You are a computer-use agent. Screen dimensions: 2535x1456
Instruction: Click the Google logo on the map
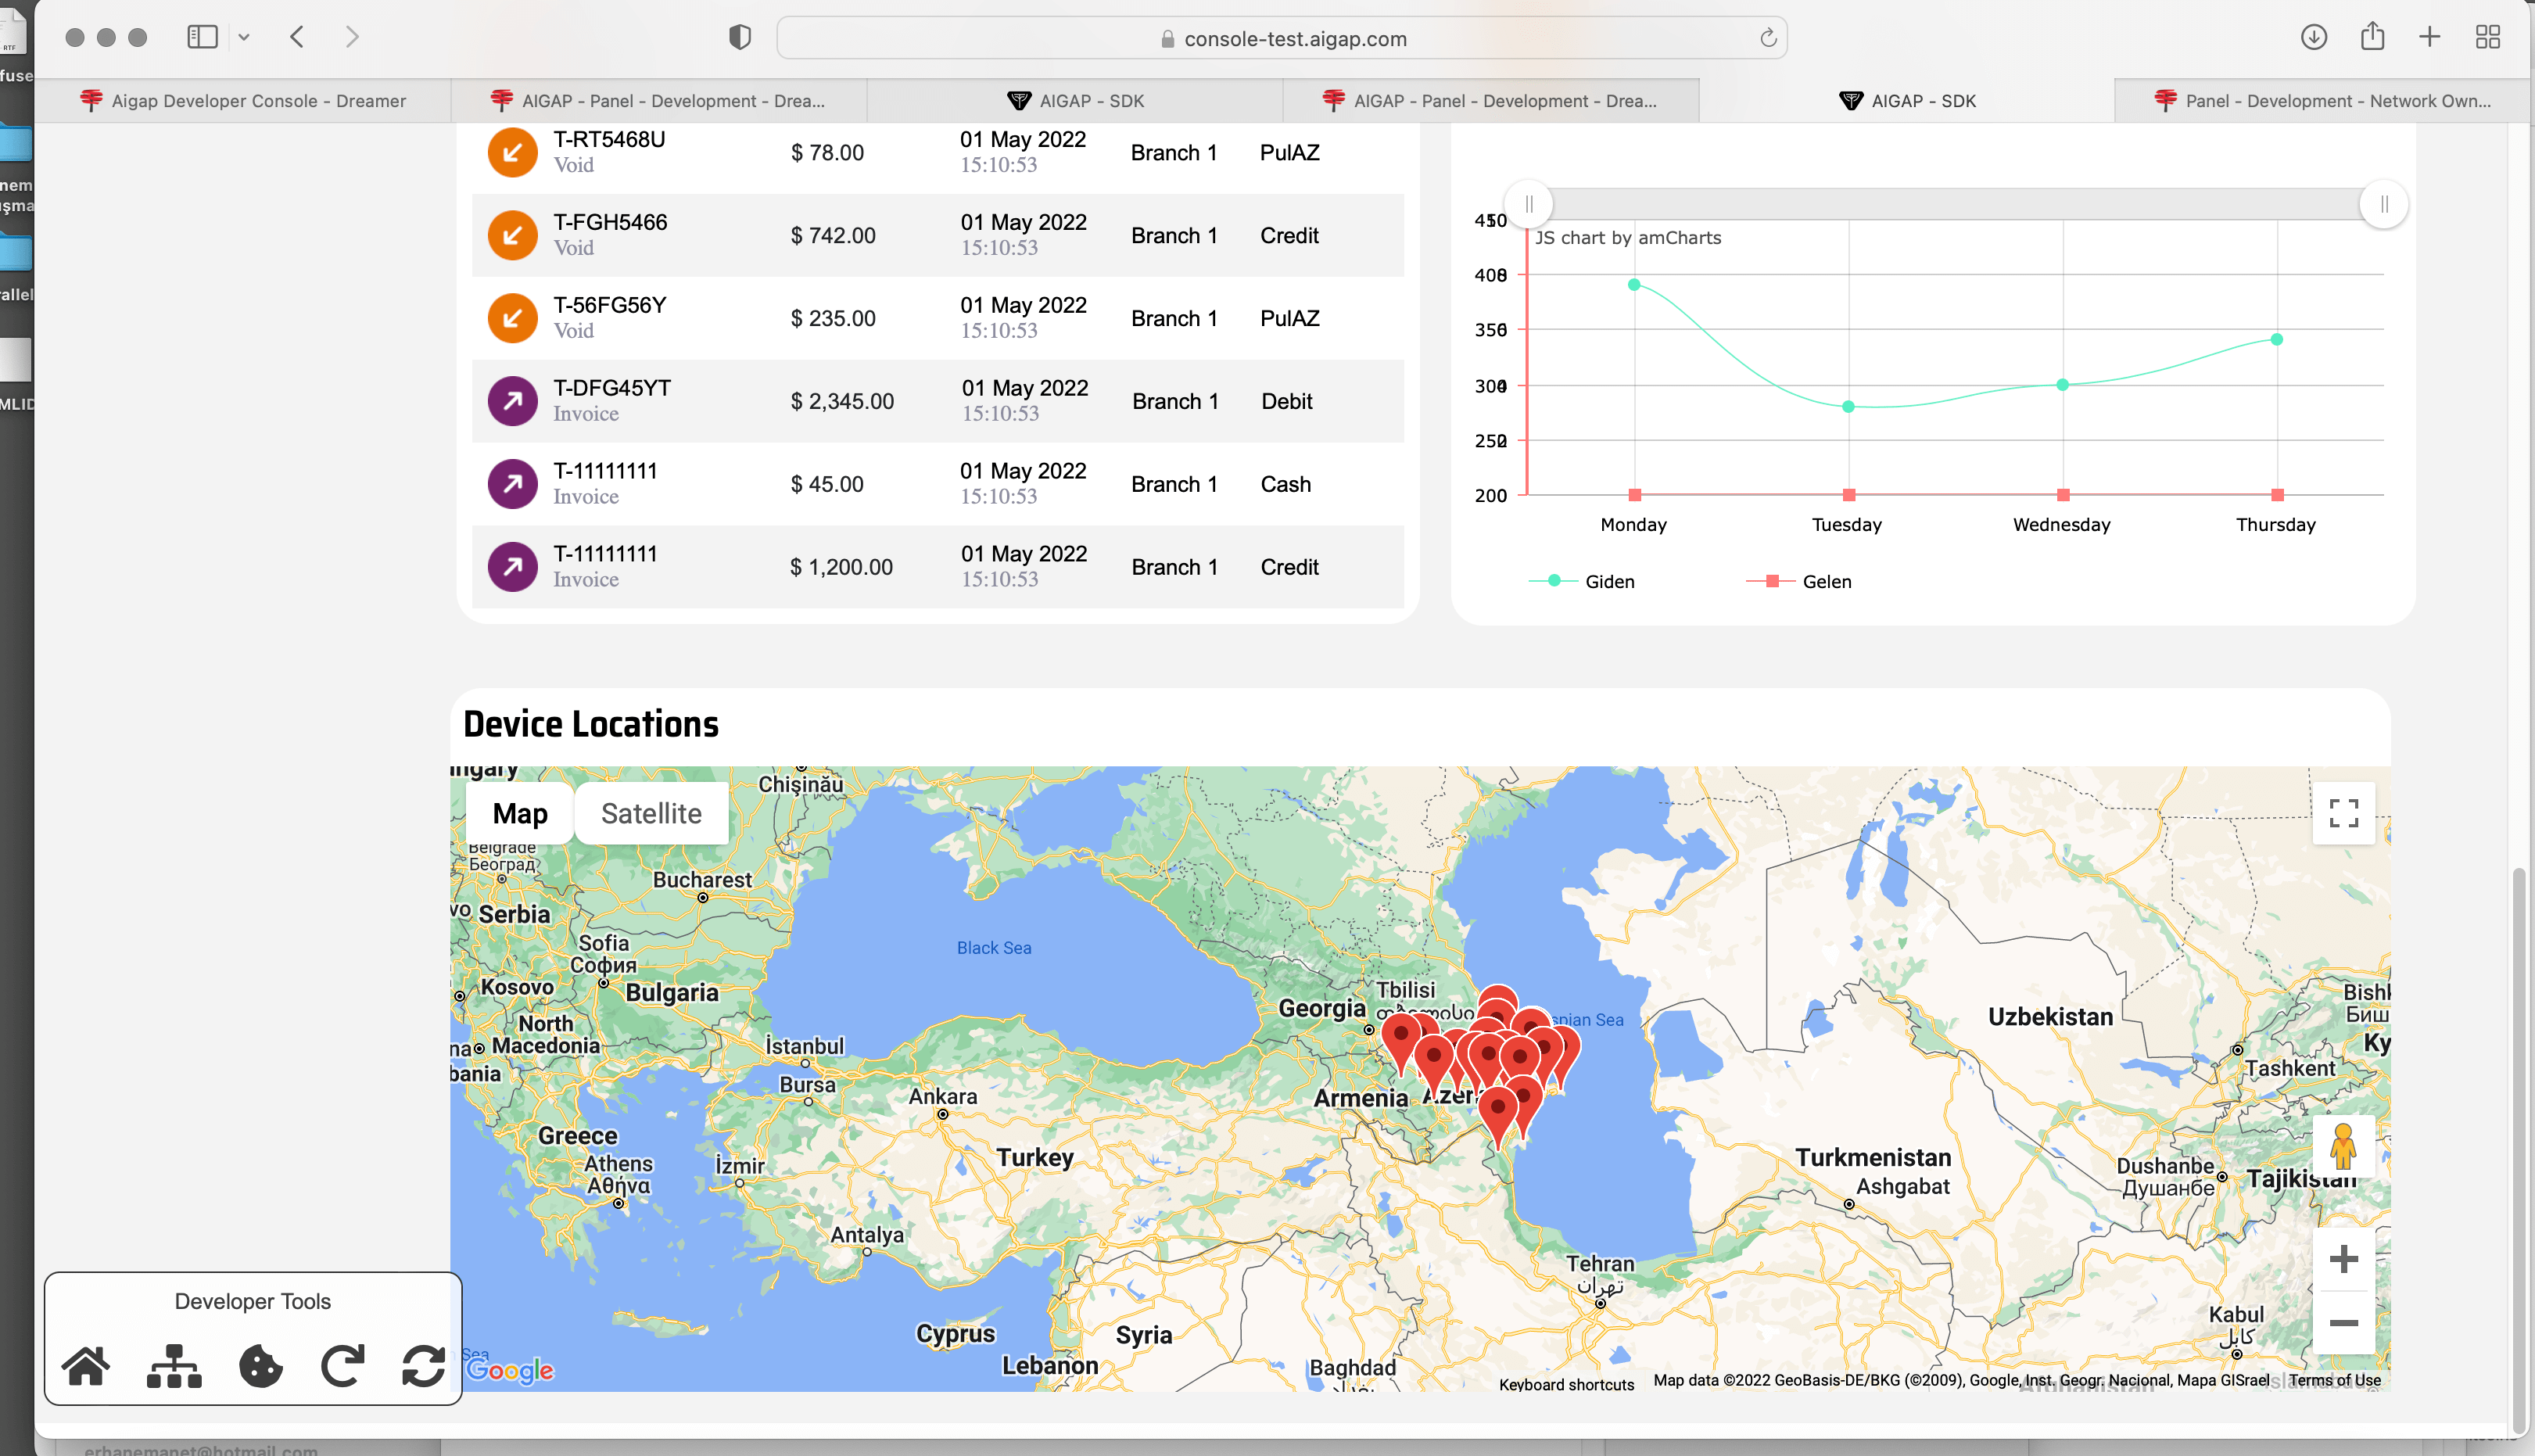point(510,1370)
